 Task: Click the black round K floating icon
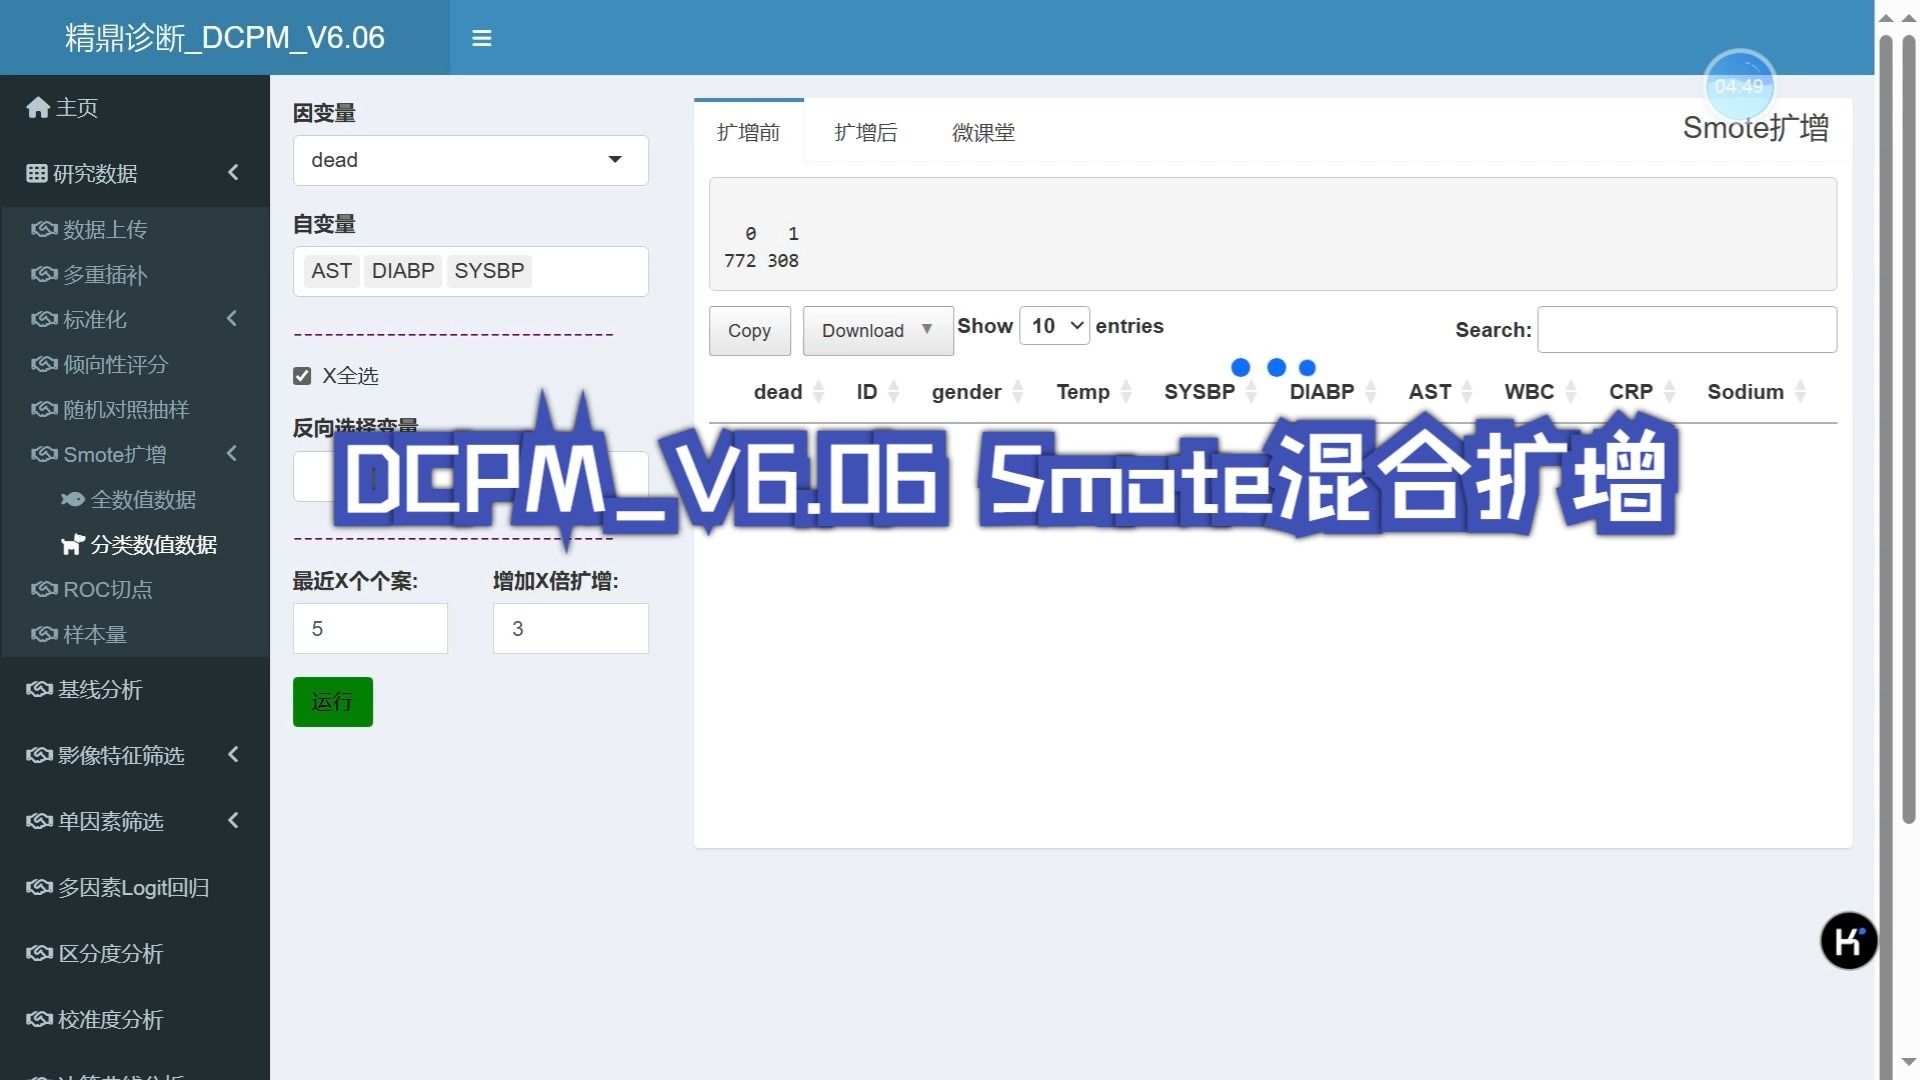point(1848,940)
